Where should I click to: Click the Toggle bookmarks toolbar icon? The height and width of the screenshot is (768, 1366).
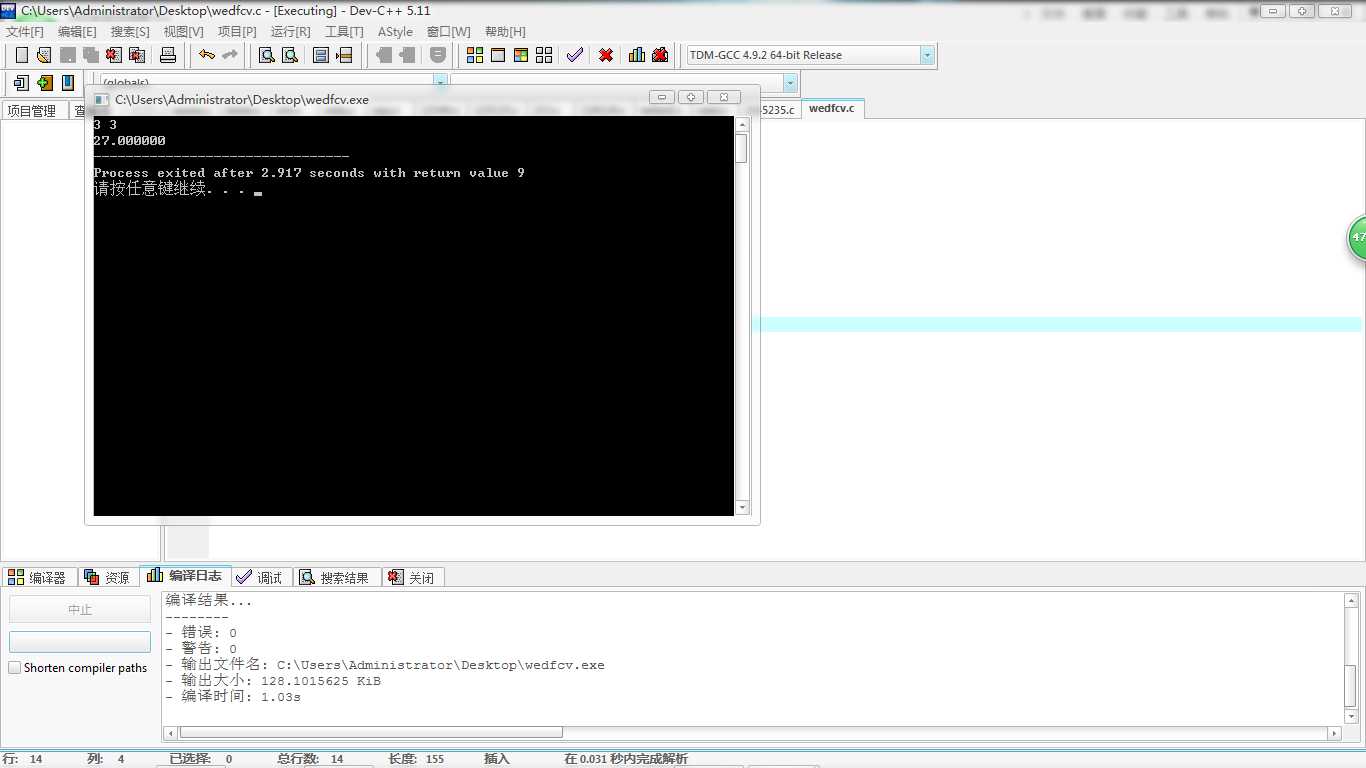[44, 83]
